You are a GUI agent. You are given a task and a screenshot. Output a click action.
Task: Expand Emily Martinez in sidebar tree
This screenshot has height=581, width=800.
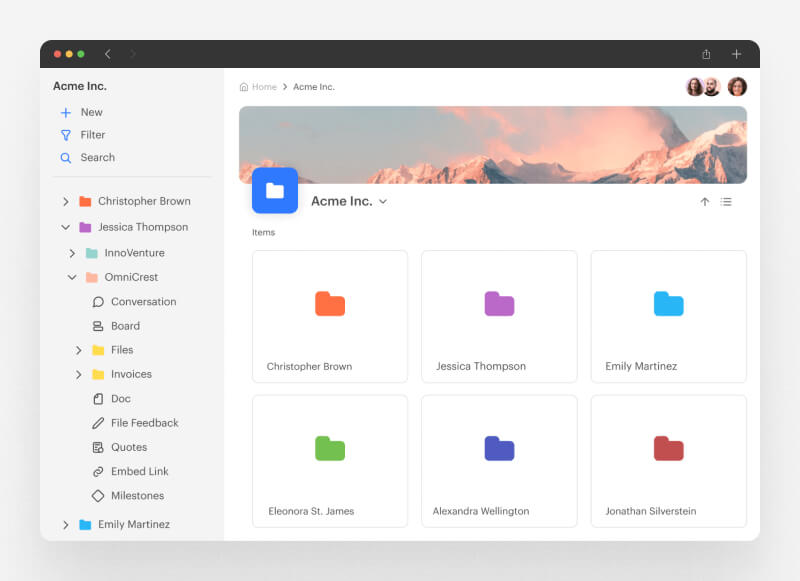click(65, 525)
